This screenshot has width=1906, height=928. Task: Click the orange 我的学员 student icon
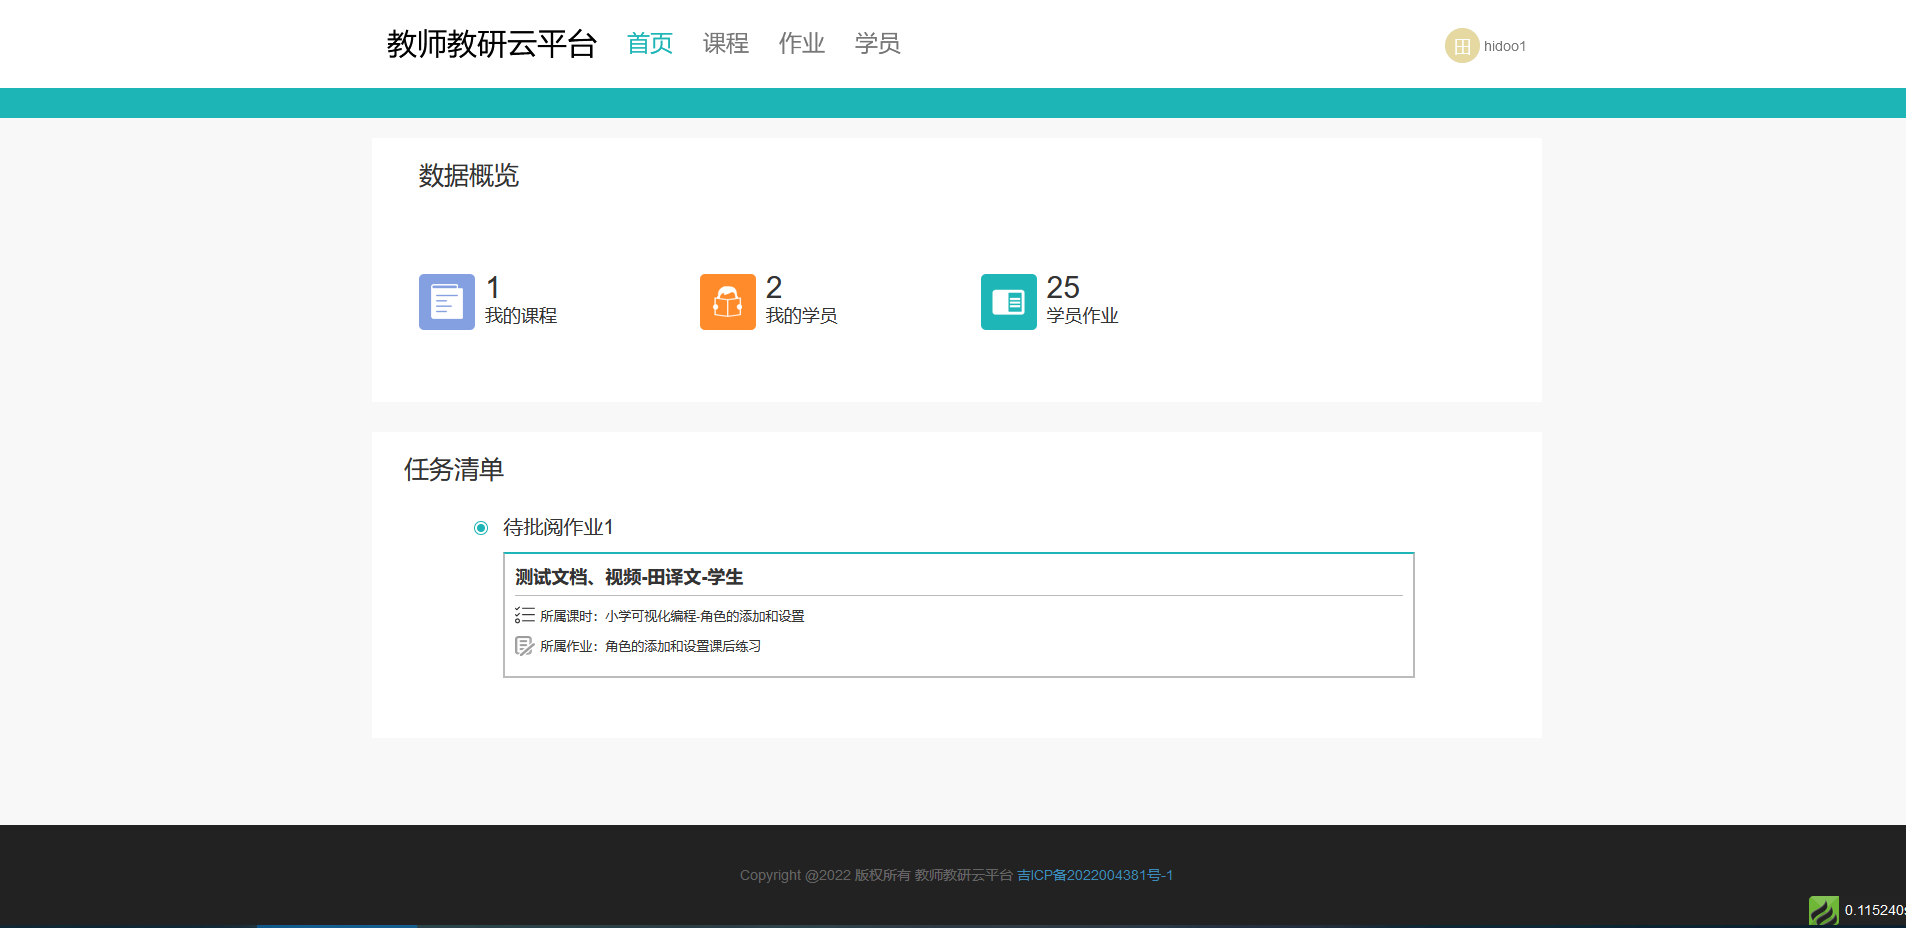(727, 302)
